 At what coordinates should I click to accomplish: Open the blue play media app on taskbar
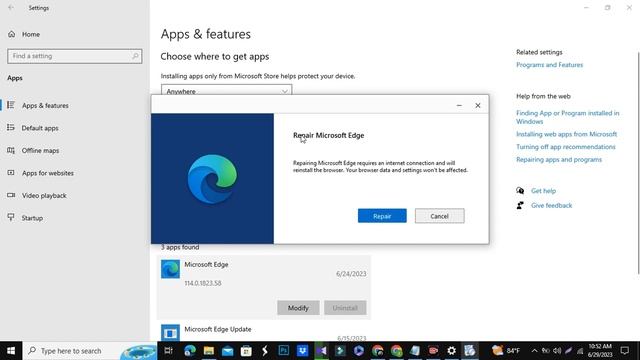tap(359, 351)
